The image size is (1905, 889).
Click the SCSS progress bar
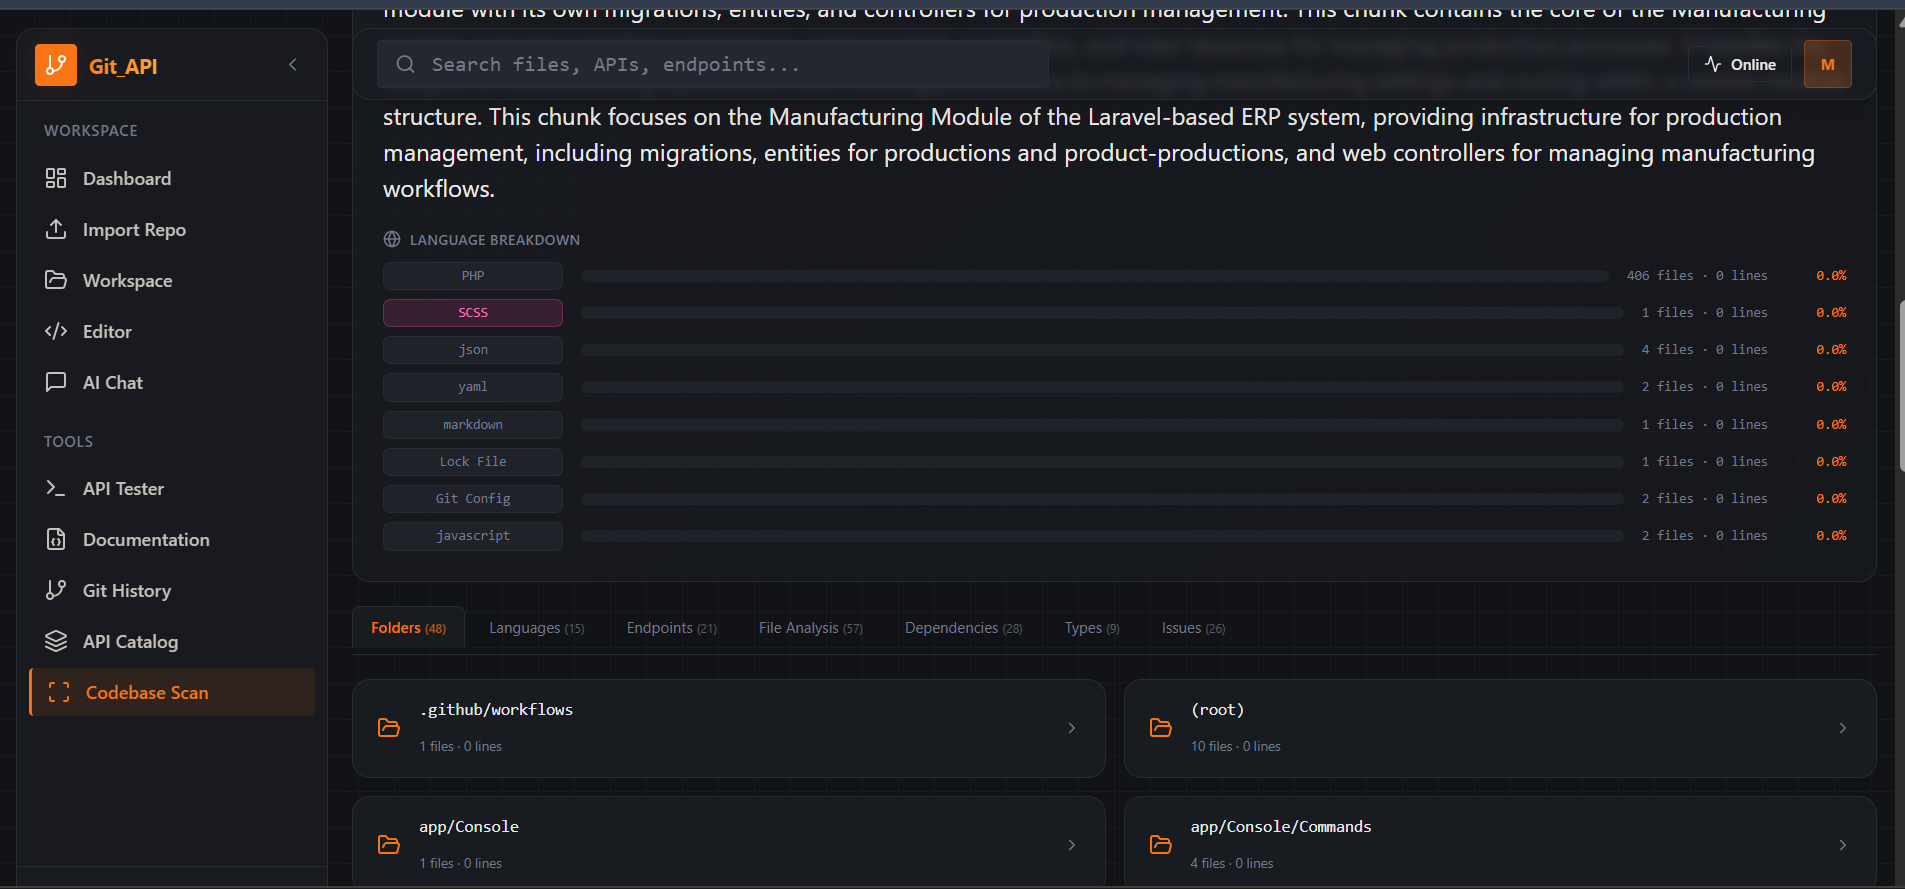coord(1102,313)
